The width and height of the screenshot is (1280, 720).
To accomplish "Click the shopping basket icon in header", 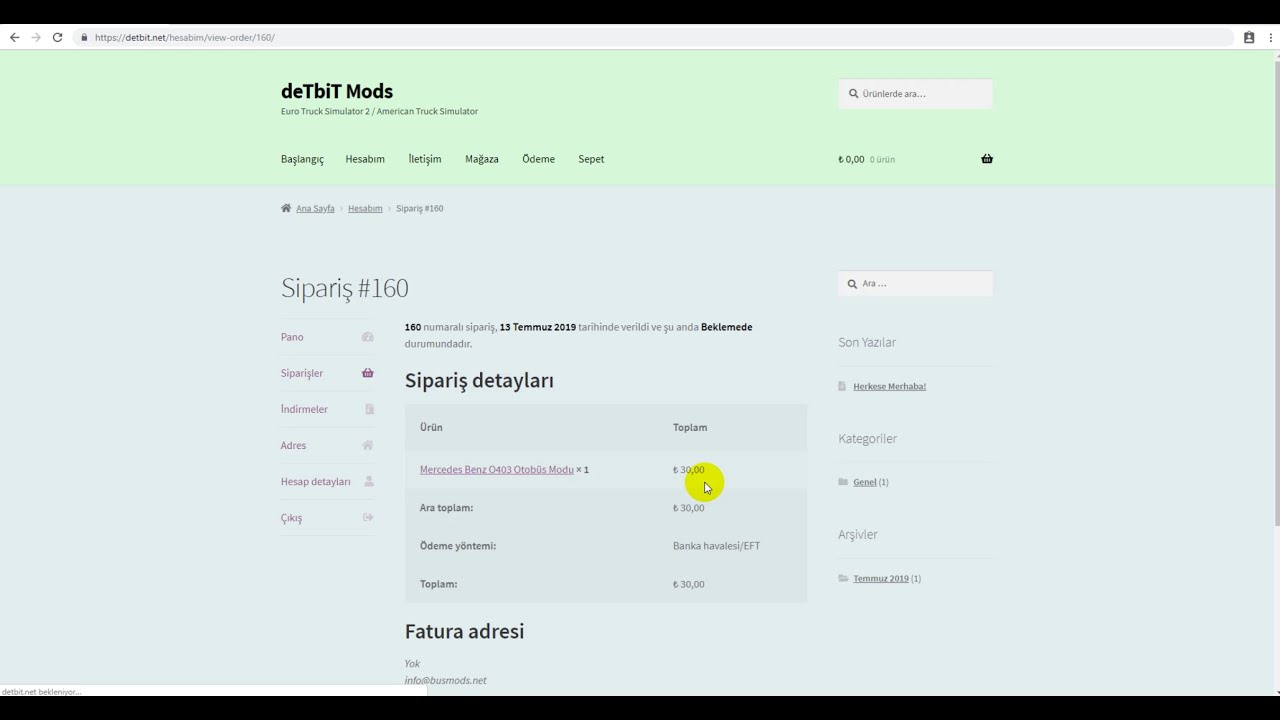I will coord(987,159).
